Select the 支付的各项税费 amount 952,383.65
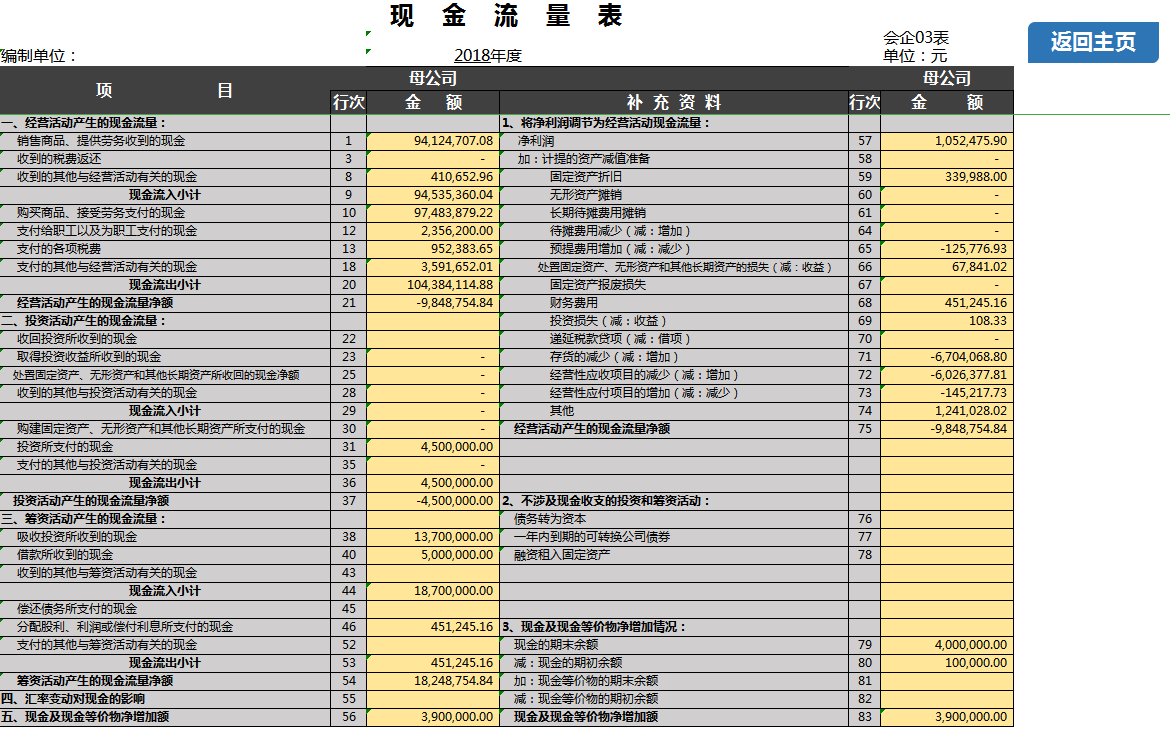This screenshot has width=1170, height=733. tap(432, 249)
